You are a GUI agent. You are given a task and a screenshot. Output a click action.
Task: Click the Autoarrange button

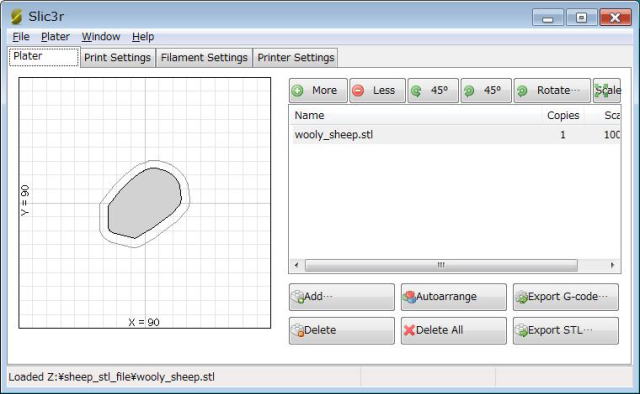pyautogui.click(x=453, y=297)
